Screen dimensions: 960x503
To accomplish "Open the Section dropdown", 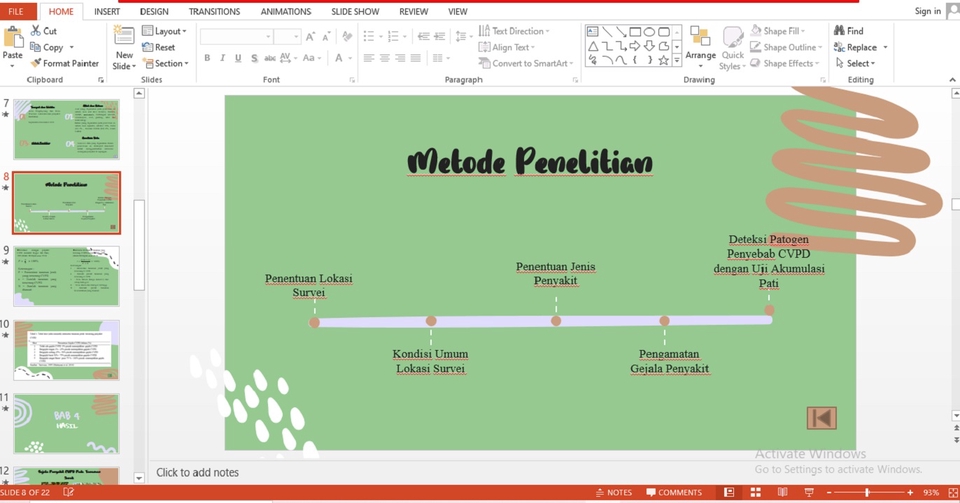I will click(x=165, y=63).
